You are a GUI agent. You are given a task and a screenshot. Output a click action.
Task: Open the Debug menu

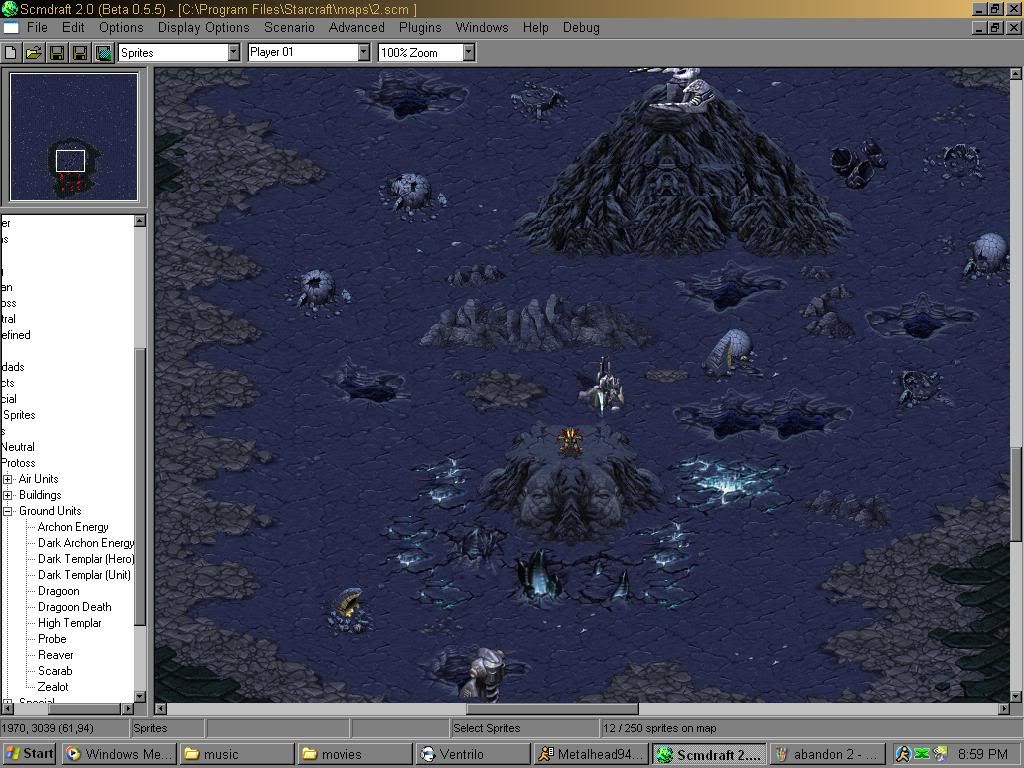tap(581, 27)
